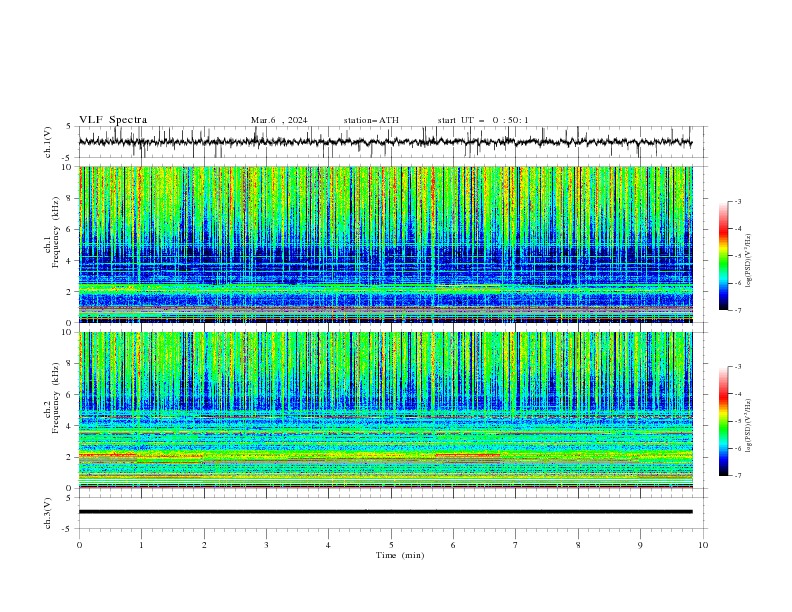Click time axis tick label '5'

pos(391,545)
